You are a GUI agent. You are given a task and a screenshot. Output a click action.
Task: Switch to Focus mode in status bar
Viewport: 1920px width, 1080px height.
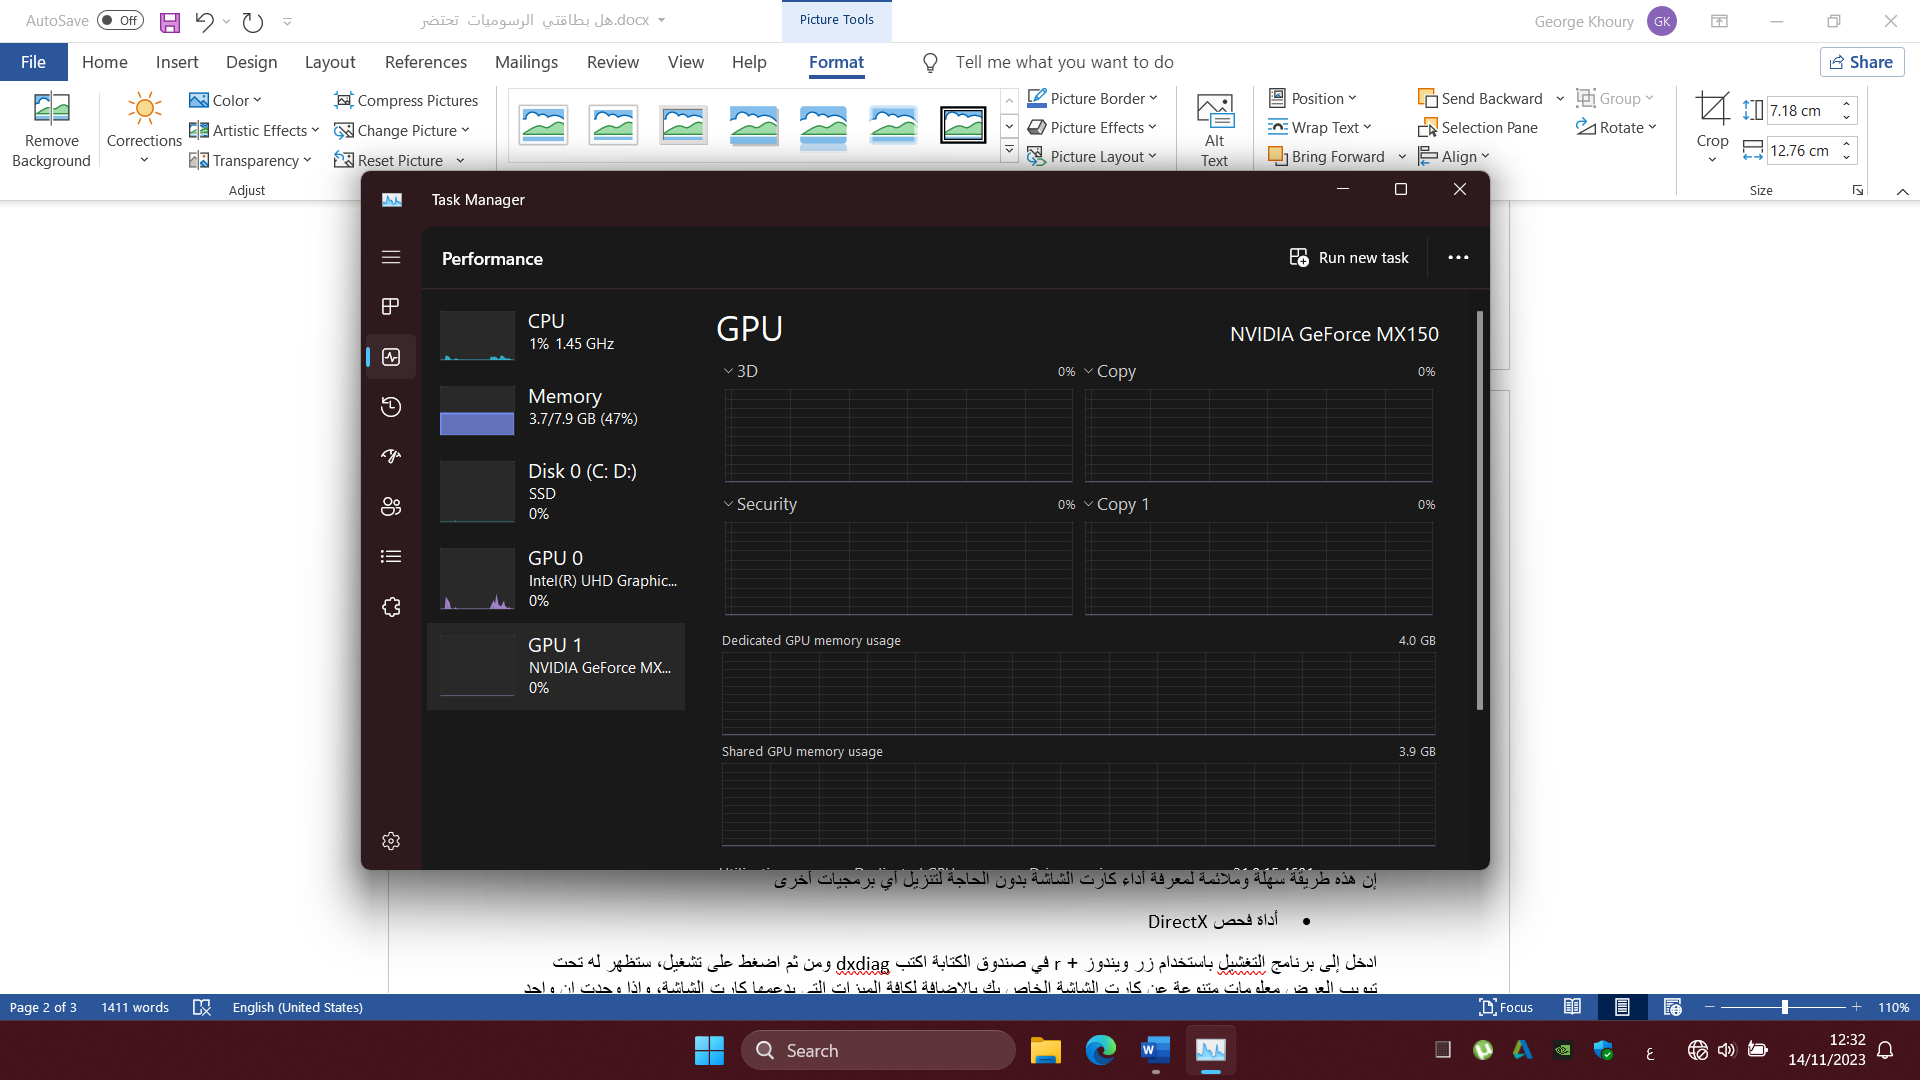click(1506, 1007)
